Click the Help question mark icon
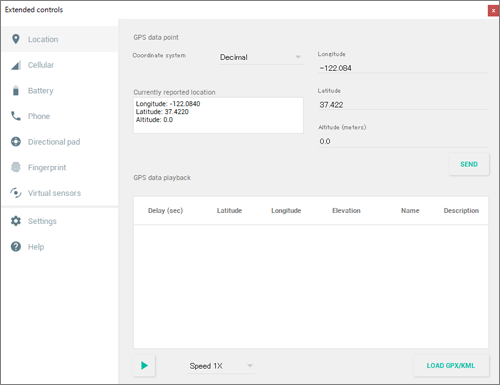 point(16,247)
